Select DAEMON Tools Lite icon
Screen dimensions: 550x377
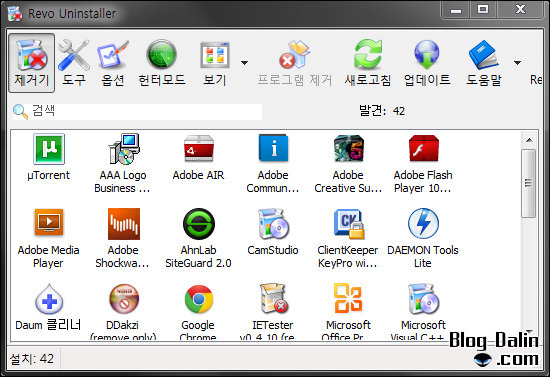(423, 224)
